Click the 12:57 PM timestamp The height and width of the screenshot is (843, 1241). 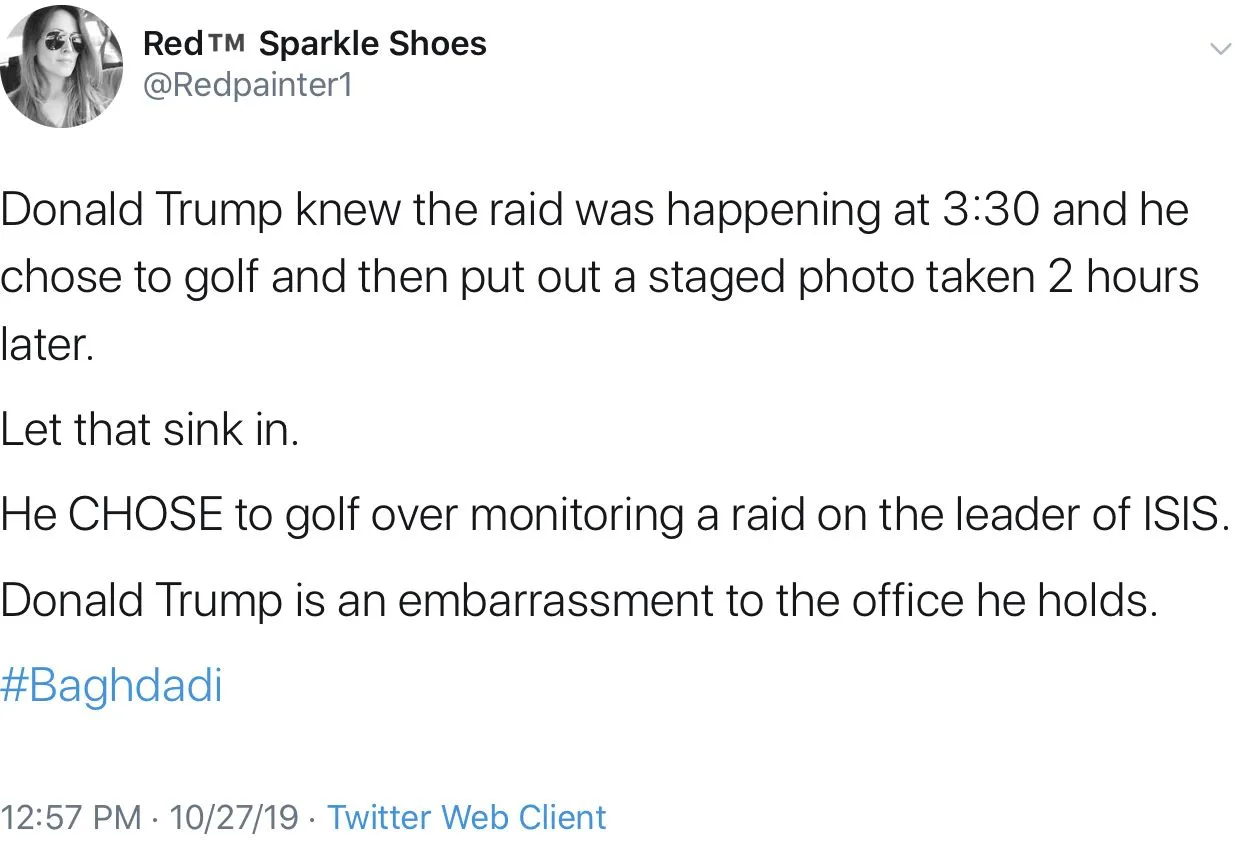pyautogui.click(x=71, y=817)
